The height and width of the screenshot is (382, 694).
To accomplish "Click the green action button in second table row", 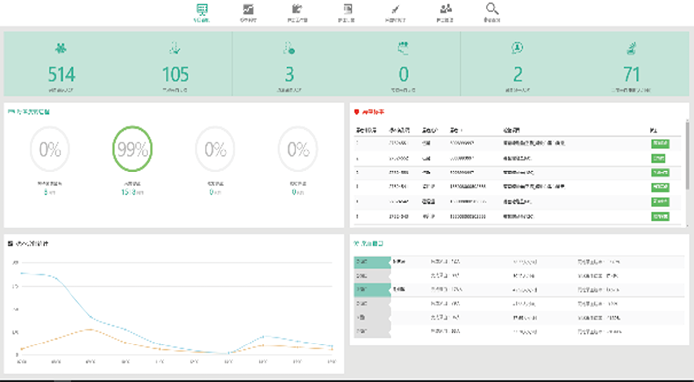I will click(x=658, y=158).
